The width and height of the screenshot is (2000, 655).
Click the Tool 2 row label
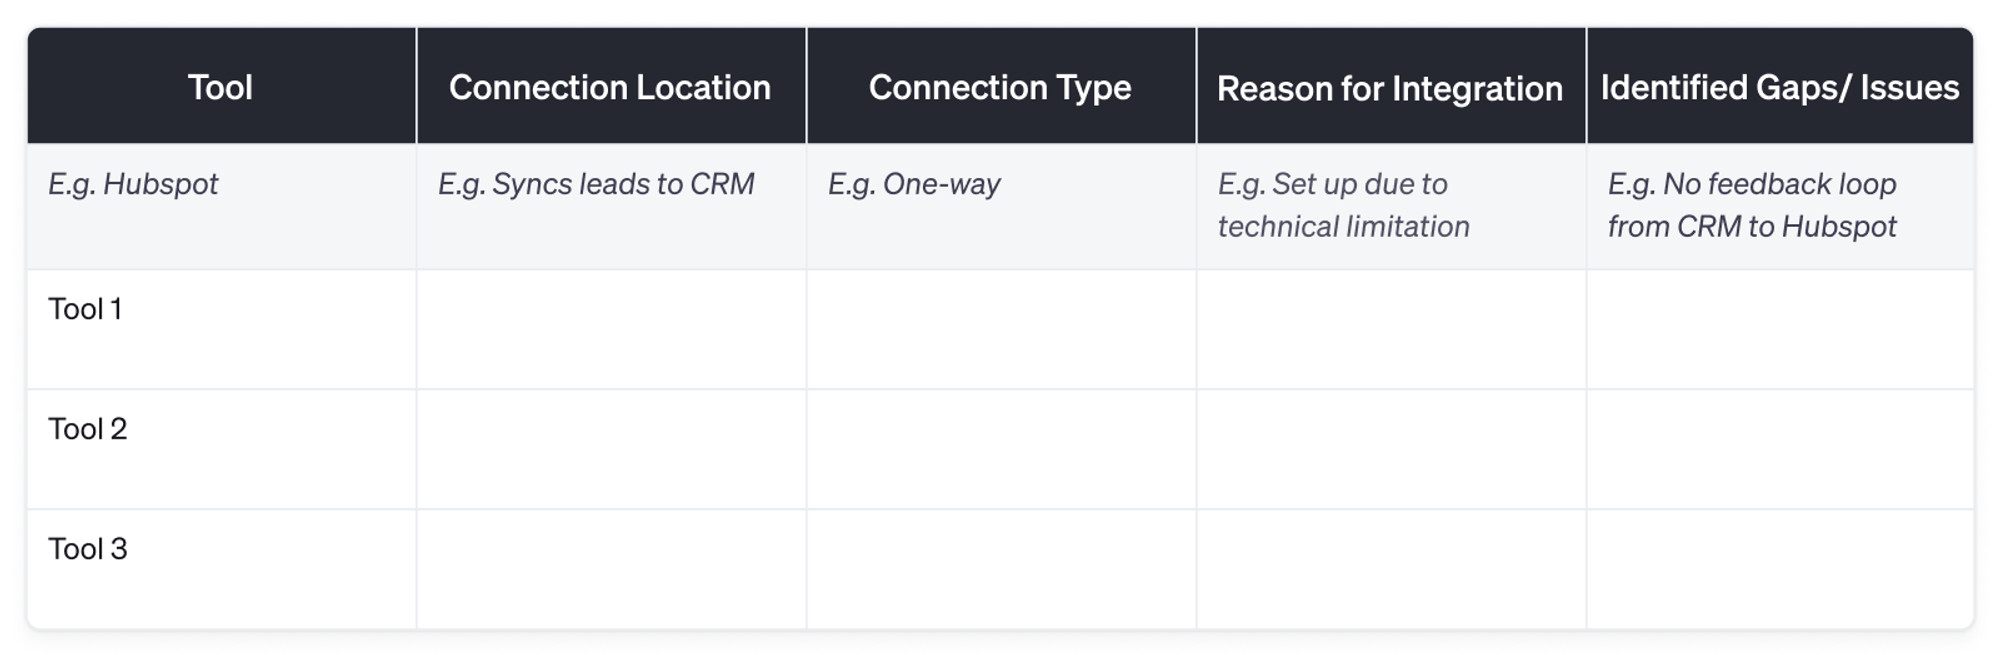tap(88, 429)
